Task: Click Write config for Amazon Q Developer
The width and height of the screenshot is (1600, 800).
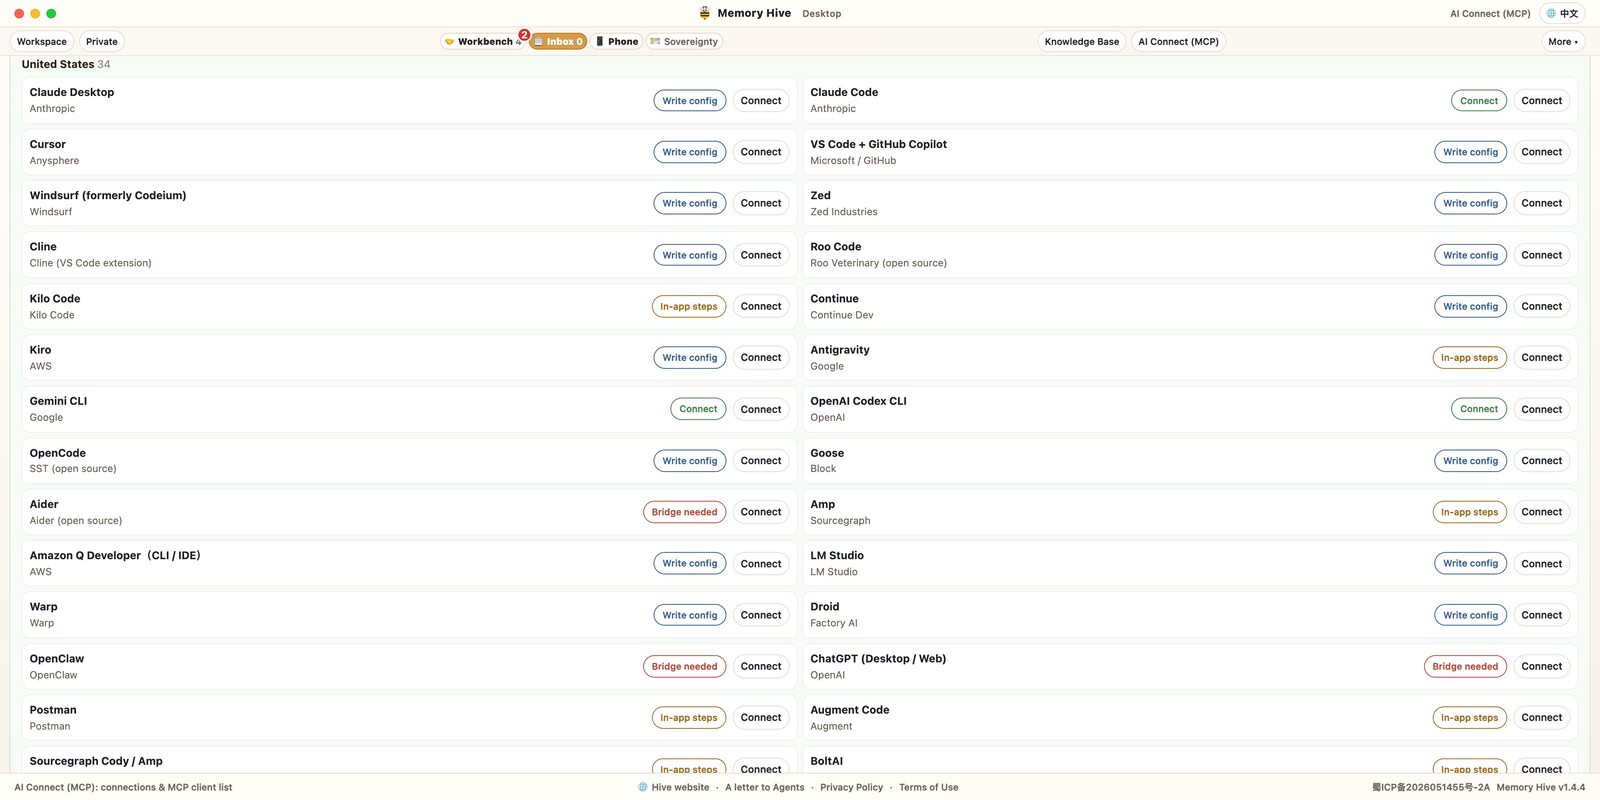Action: [690, 563]
